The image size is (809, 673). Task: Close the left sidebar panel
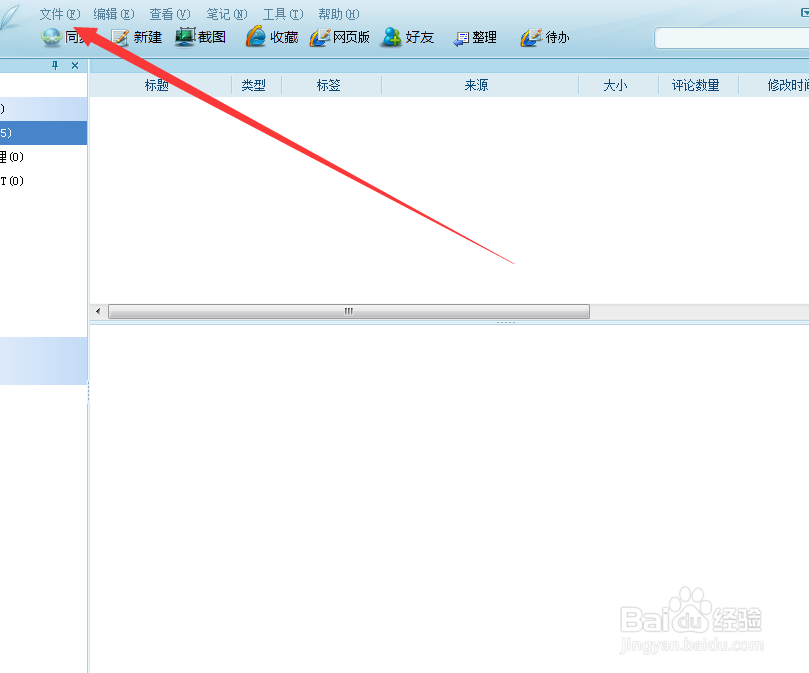(75, 66)
